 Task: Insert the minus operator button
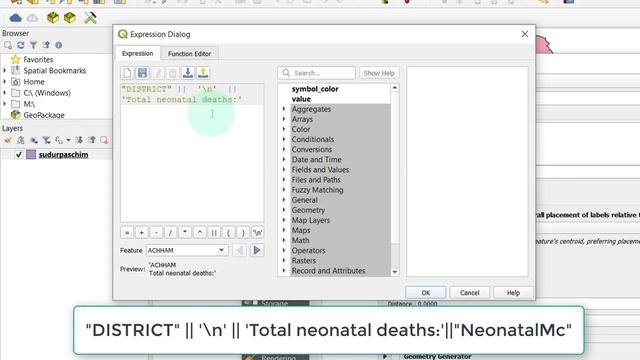(x=156, y=233)
